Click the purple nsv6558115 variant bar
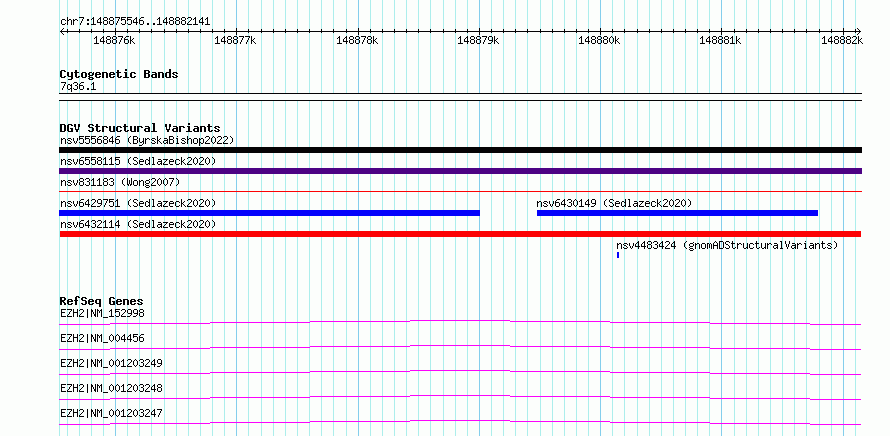The width and height of the screenshot is (890, 436). coord(460,171)
